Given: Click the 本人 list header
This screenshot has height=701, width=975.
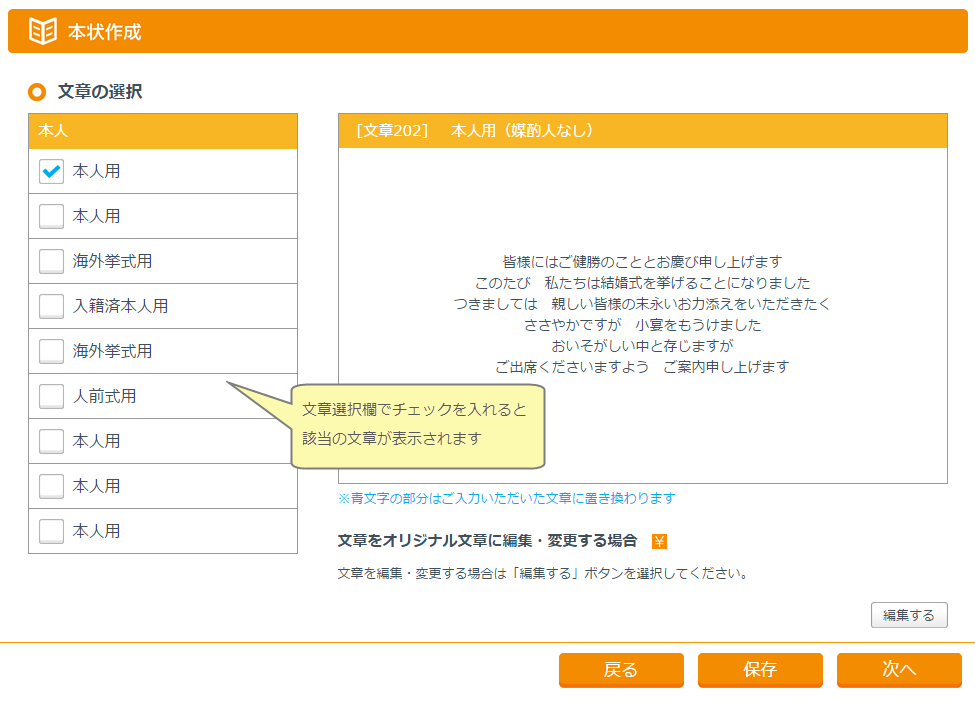Looking at the screenshot, I should [163, 131].
